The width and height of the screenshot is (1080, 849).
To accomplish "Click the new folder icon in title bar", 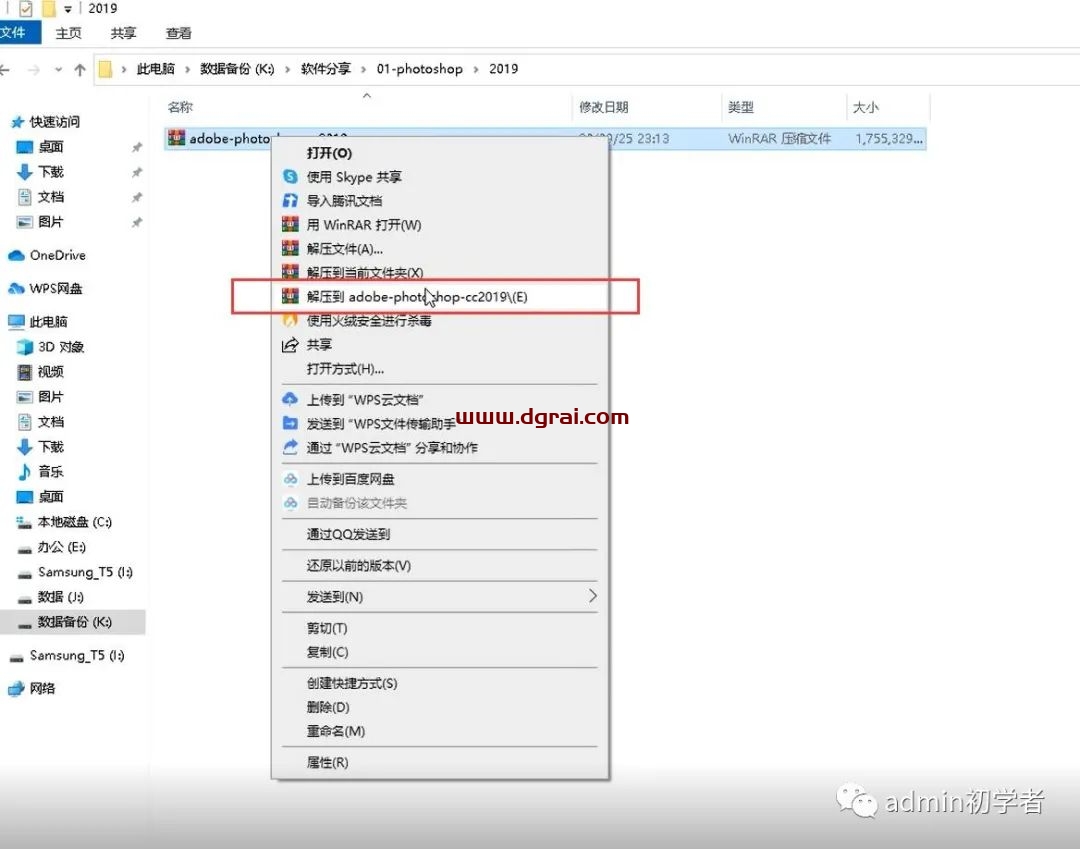I will [48, 9].
